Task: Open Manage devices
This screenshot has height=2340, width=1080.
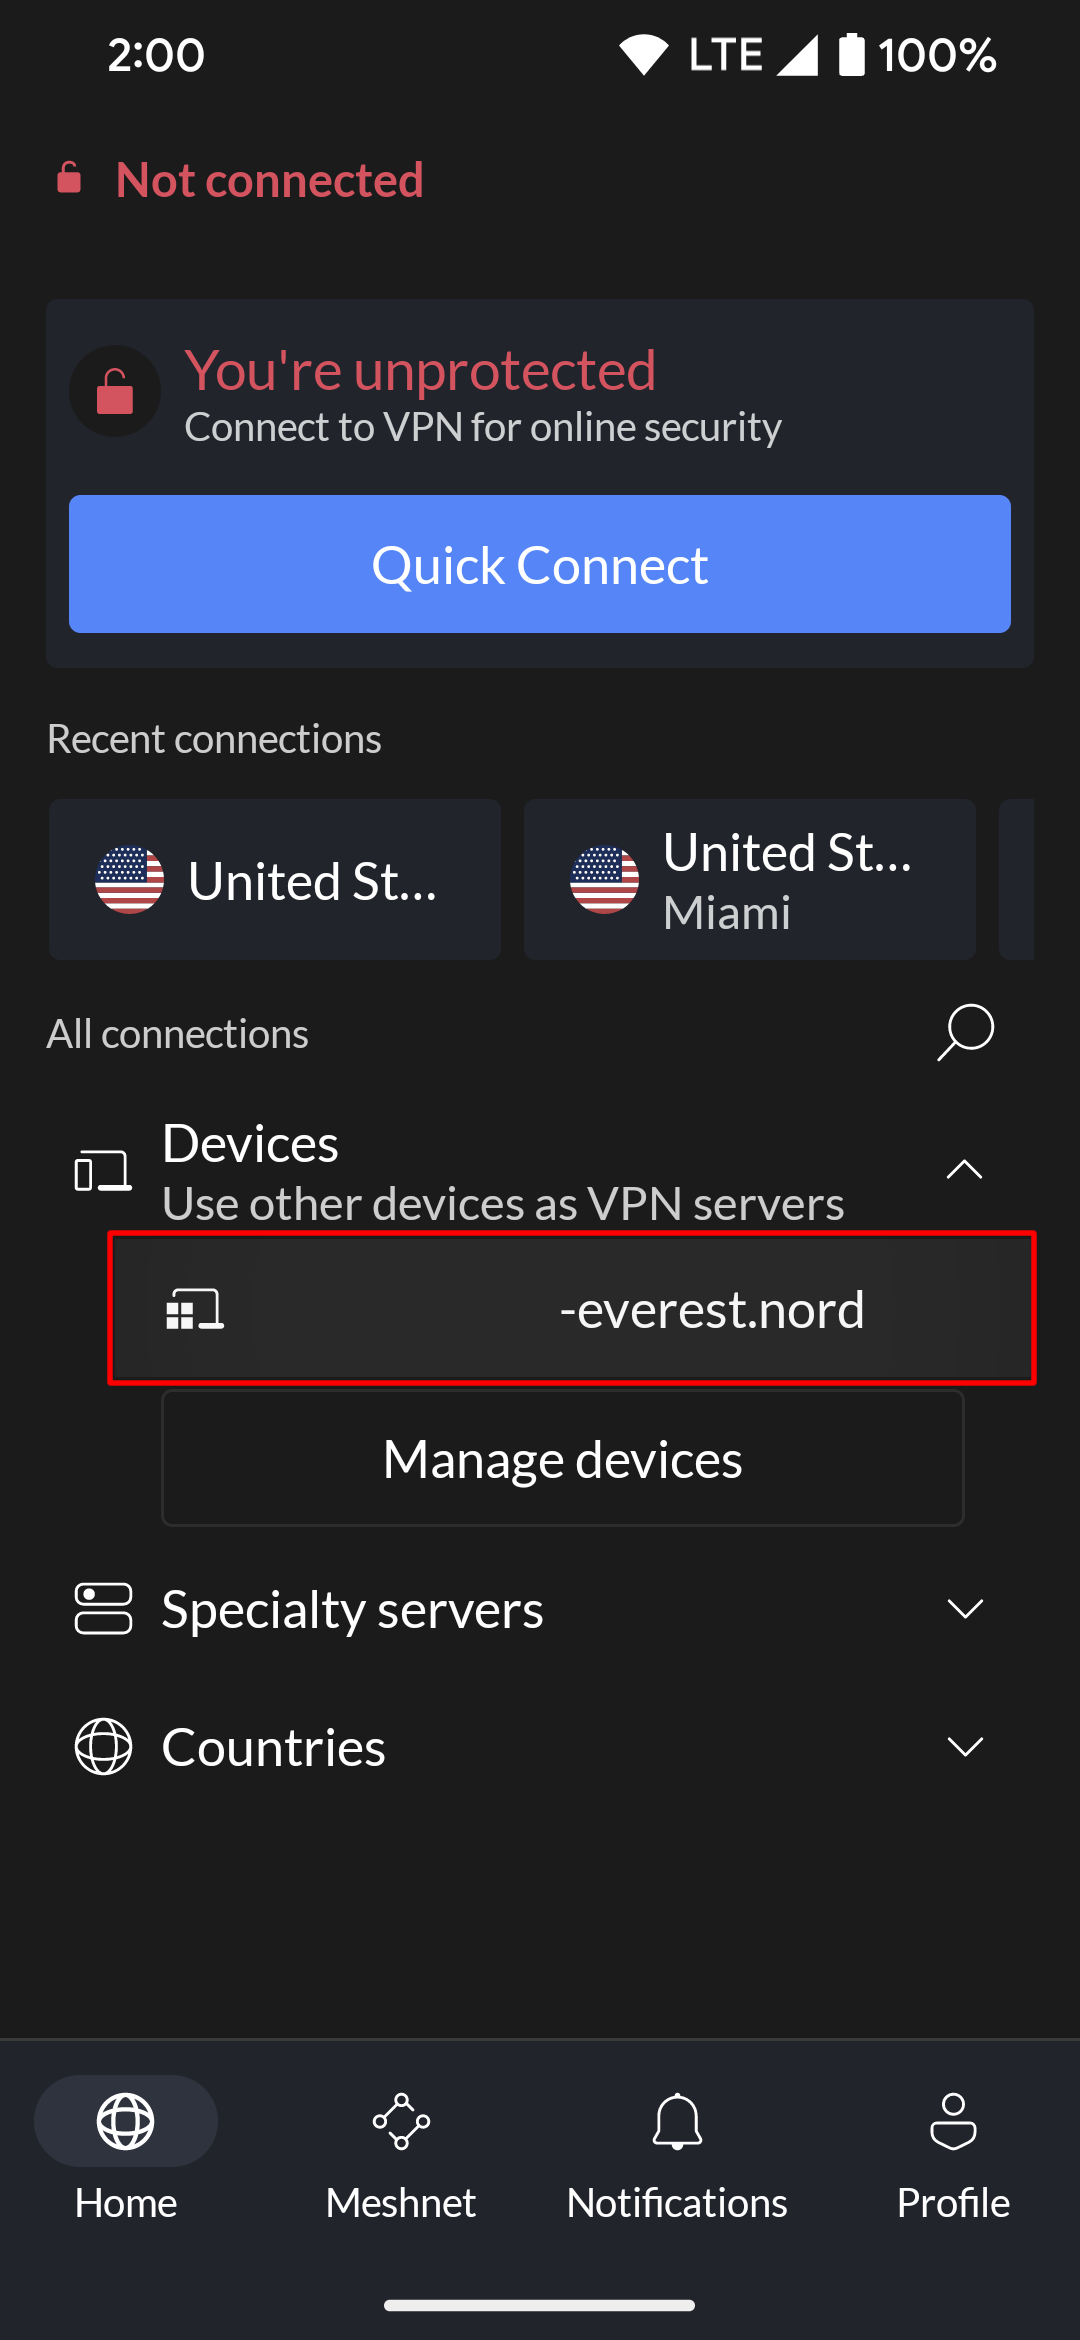Action: point(563,1458)
